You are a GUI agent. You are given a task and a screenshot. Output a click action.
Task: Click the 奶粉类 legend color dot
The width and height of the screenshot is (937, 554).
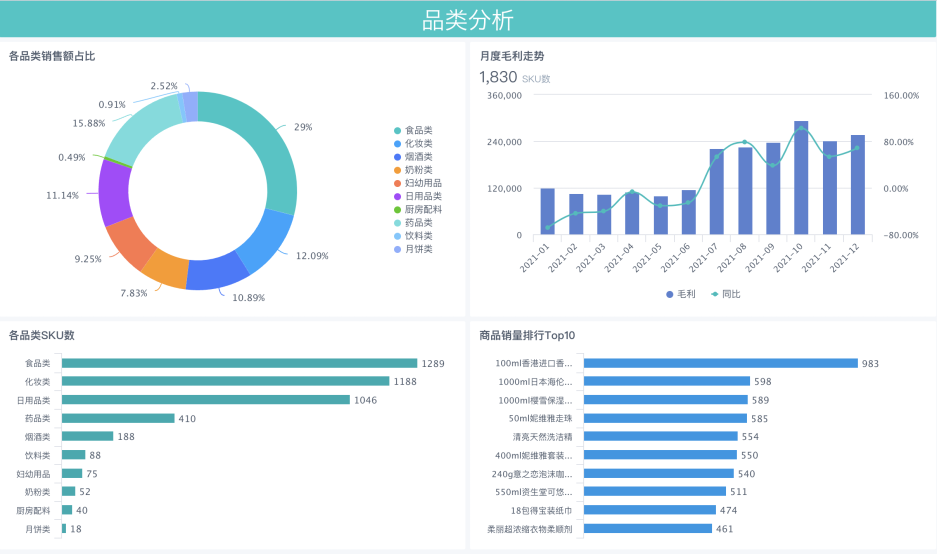point(397,170)
